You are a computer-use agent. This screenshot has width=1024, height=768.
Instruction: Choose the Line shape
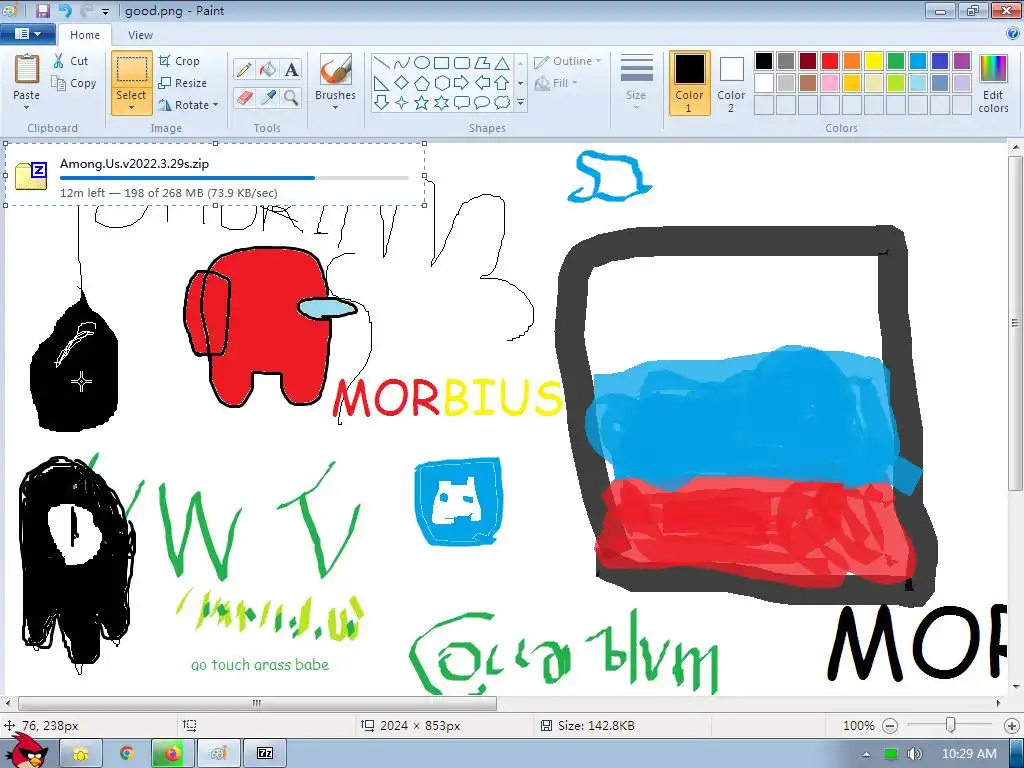pos(382,63)
